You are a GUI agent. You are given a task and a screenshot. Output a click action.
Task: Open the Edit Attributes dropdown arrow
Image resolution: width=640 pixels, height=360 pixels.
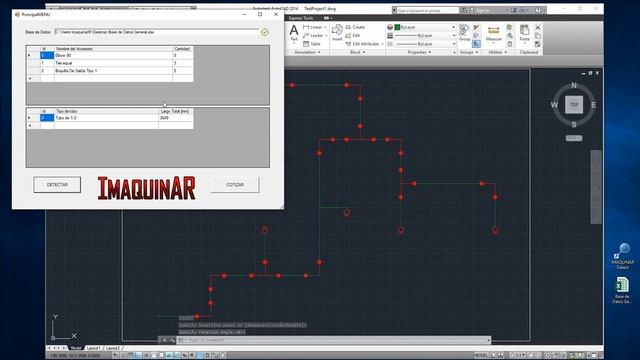point(382,44)
